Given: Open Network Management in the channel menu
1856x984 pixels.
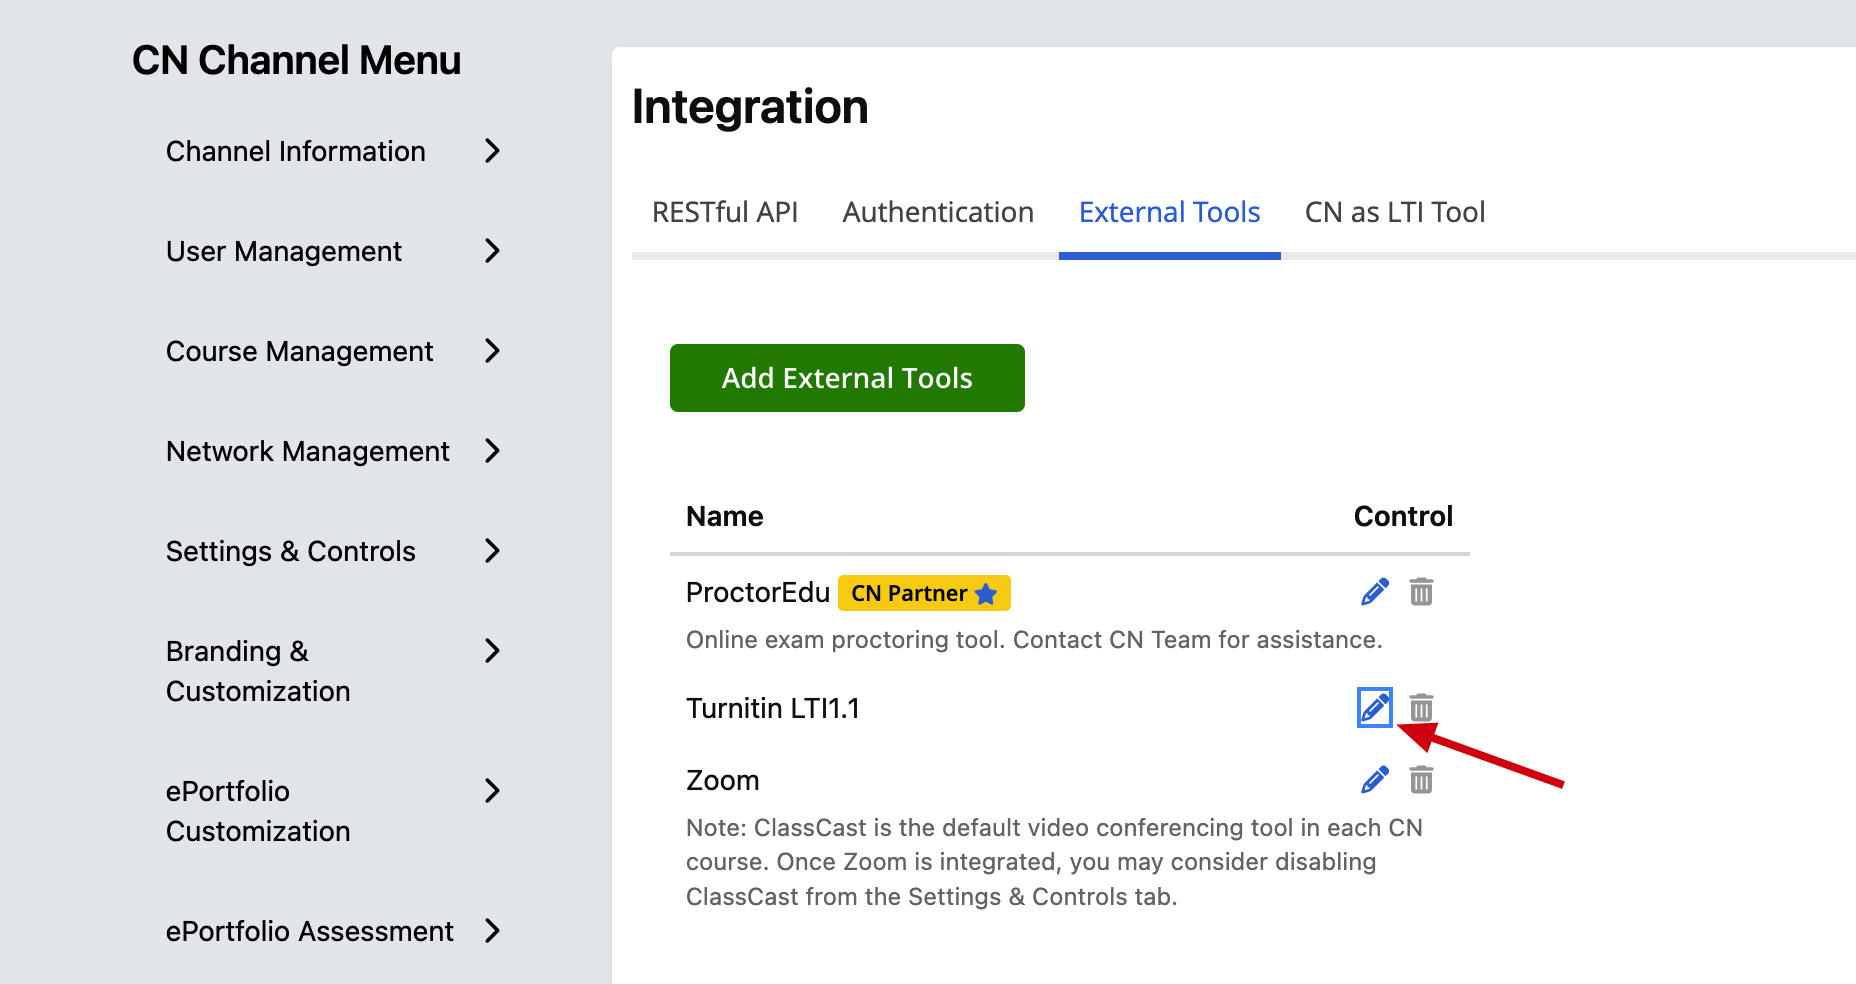Looking at the screenshot, I should click(x=308, y=451).
